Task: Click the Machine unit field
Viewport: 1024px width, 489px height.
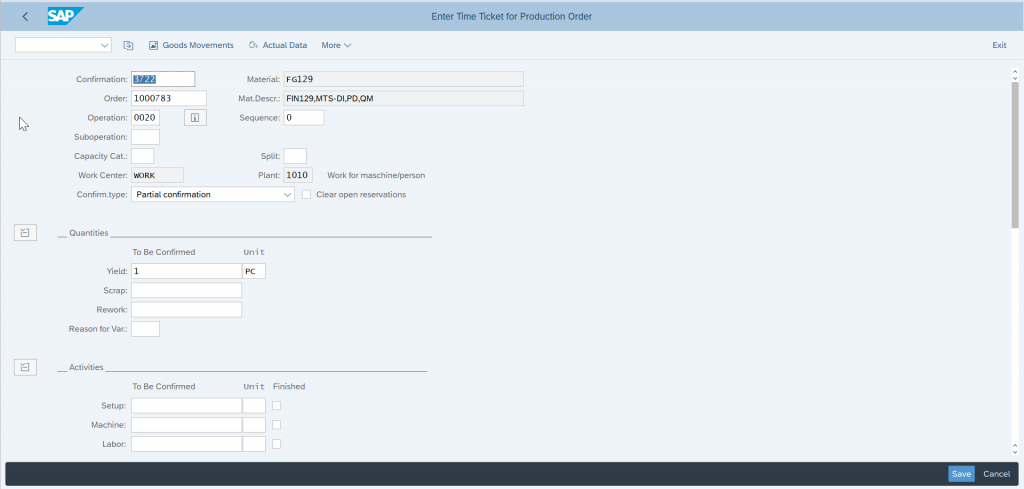Action: (x=254, y=425)
